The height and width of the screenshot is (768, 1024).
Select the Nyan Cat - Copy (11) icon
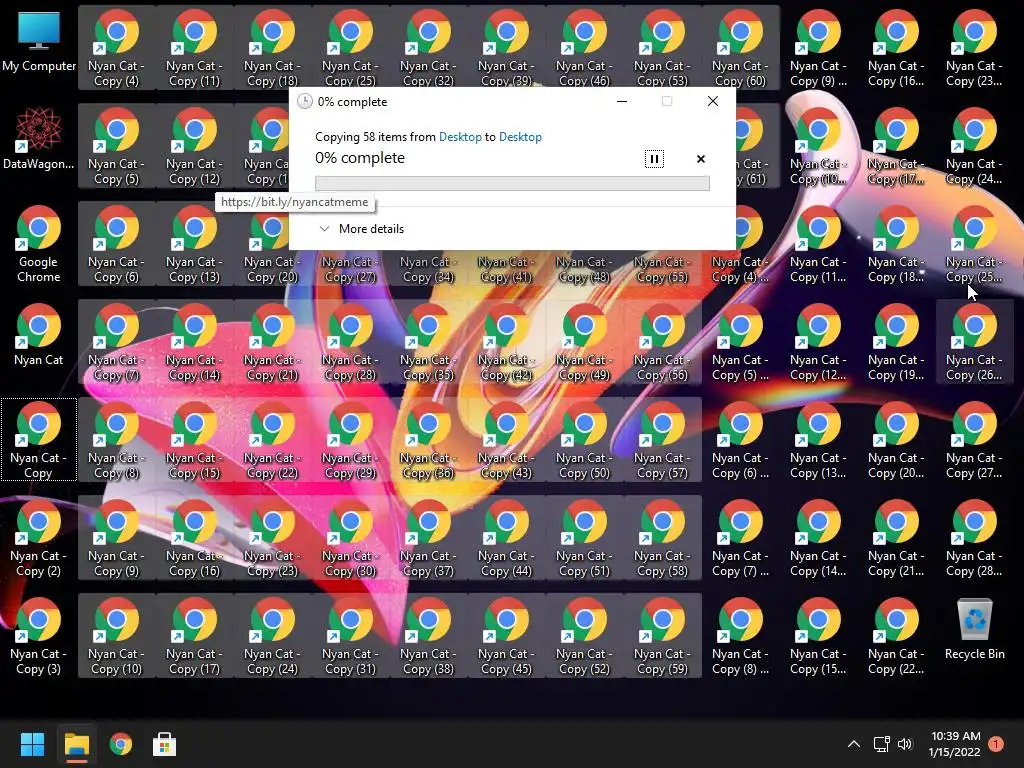point(194,47)
